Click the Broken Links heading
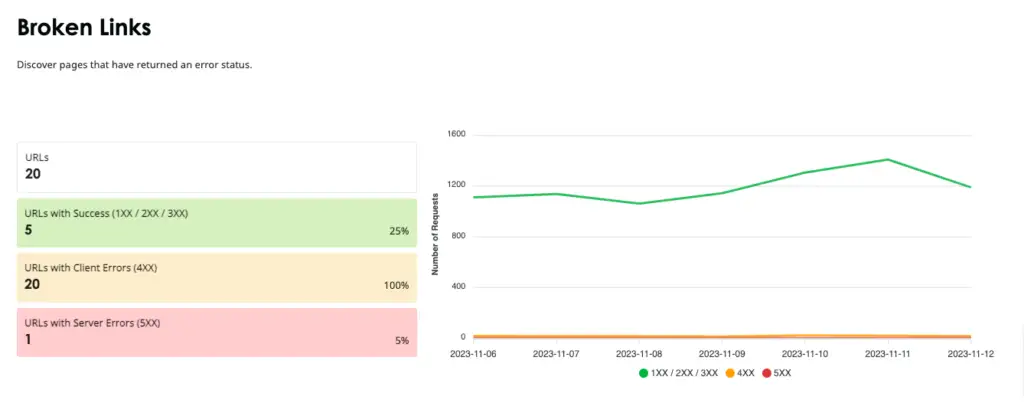 tap(84, 27)
